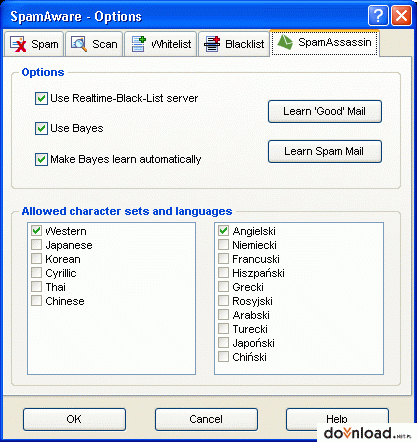Image resolution: width=417 pixels, height=442 pixels.
Task: Switch to the Spam tab label
Action: (45, 44)
